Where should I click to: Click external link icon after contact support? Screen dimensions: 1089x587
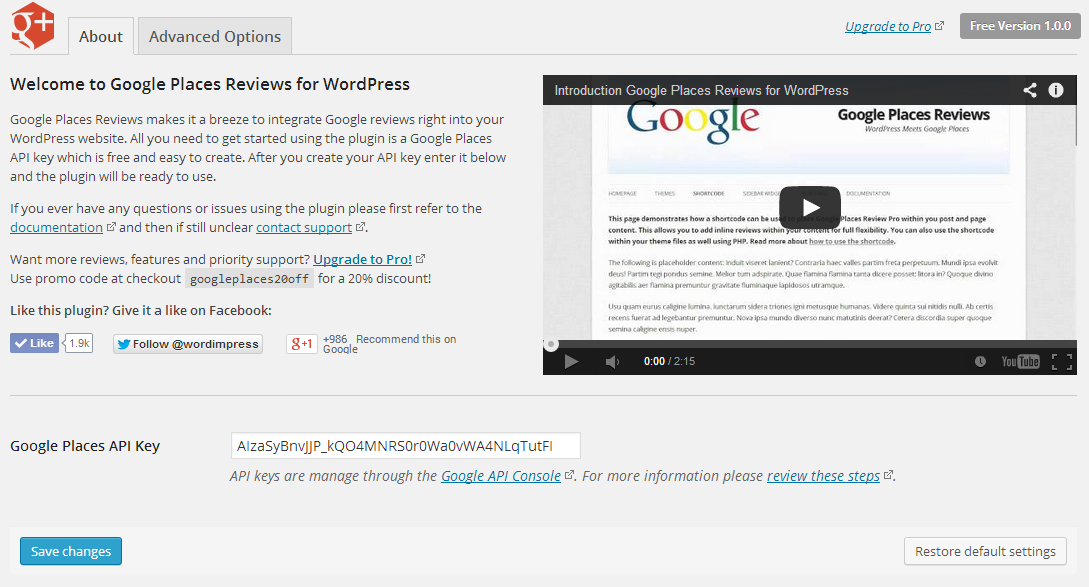pos(360,226)
